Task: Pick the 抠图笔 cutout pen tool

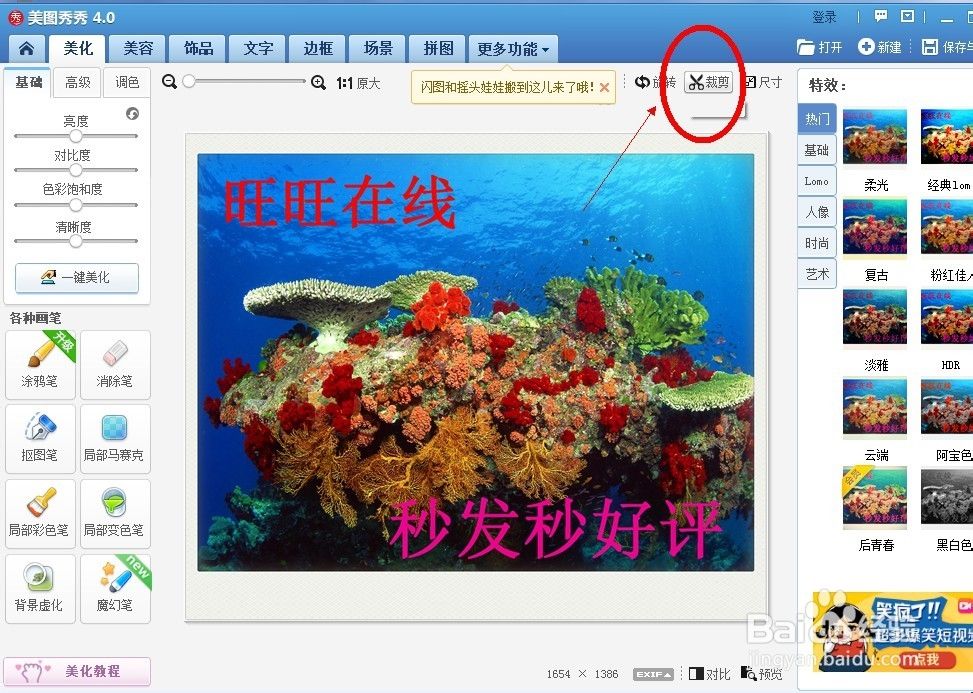Action: (x=40, y=439)
